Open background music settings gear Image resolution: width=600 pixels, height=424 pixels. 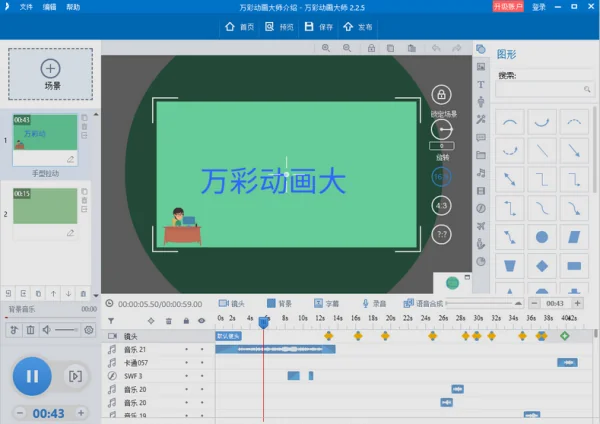click(89, 329)
